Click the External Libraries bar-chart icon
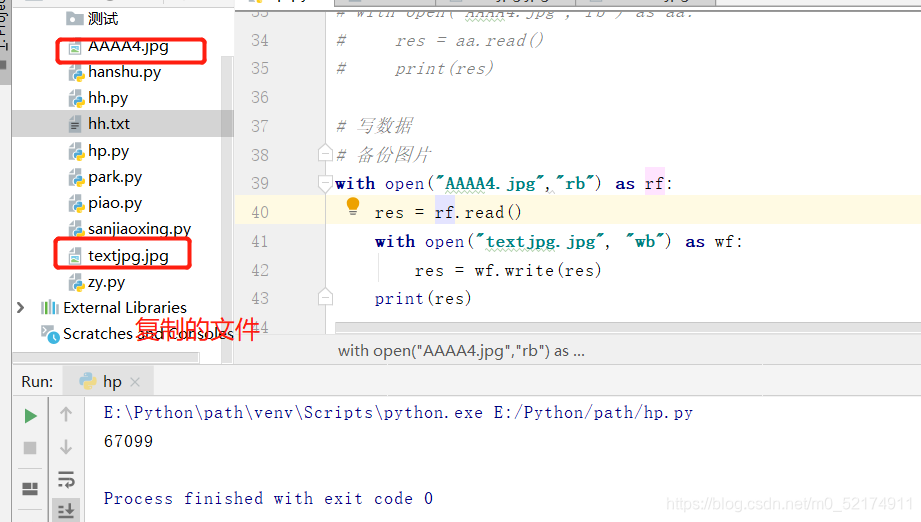The height and width of the screenshot is (522, 921). point(49,308)
